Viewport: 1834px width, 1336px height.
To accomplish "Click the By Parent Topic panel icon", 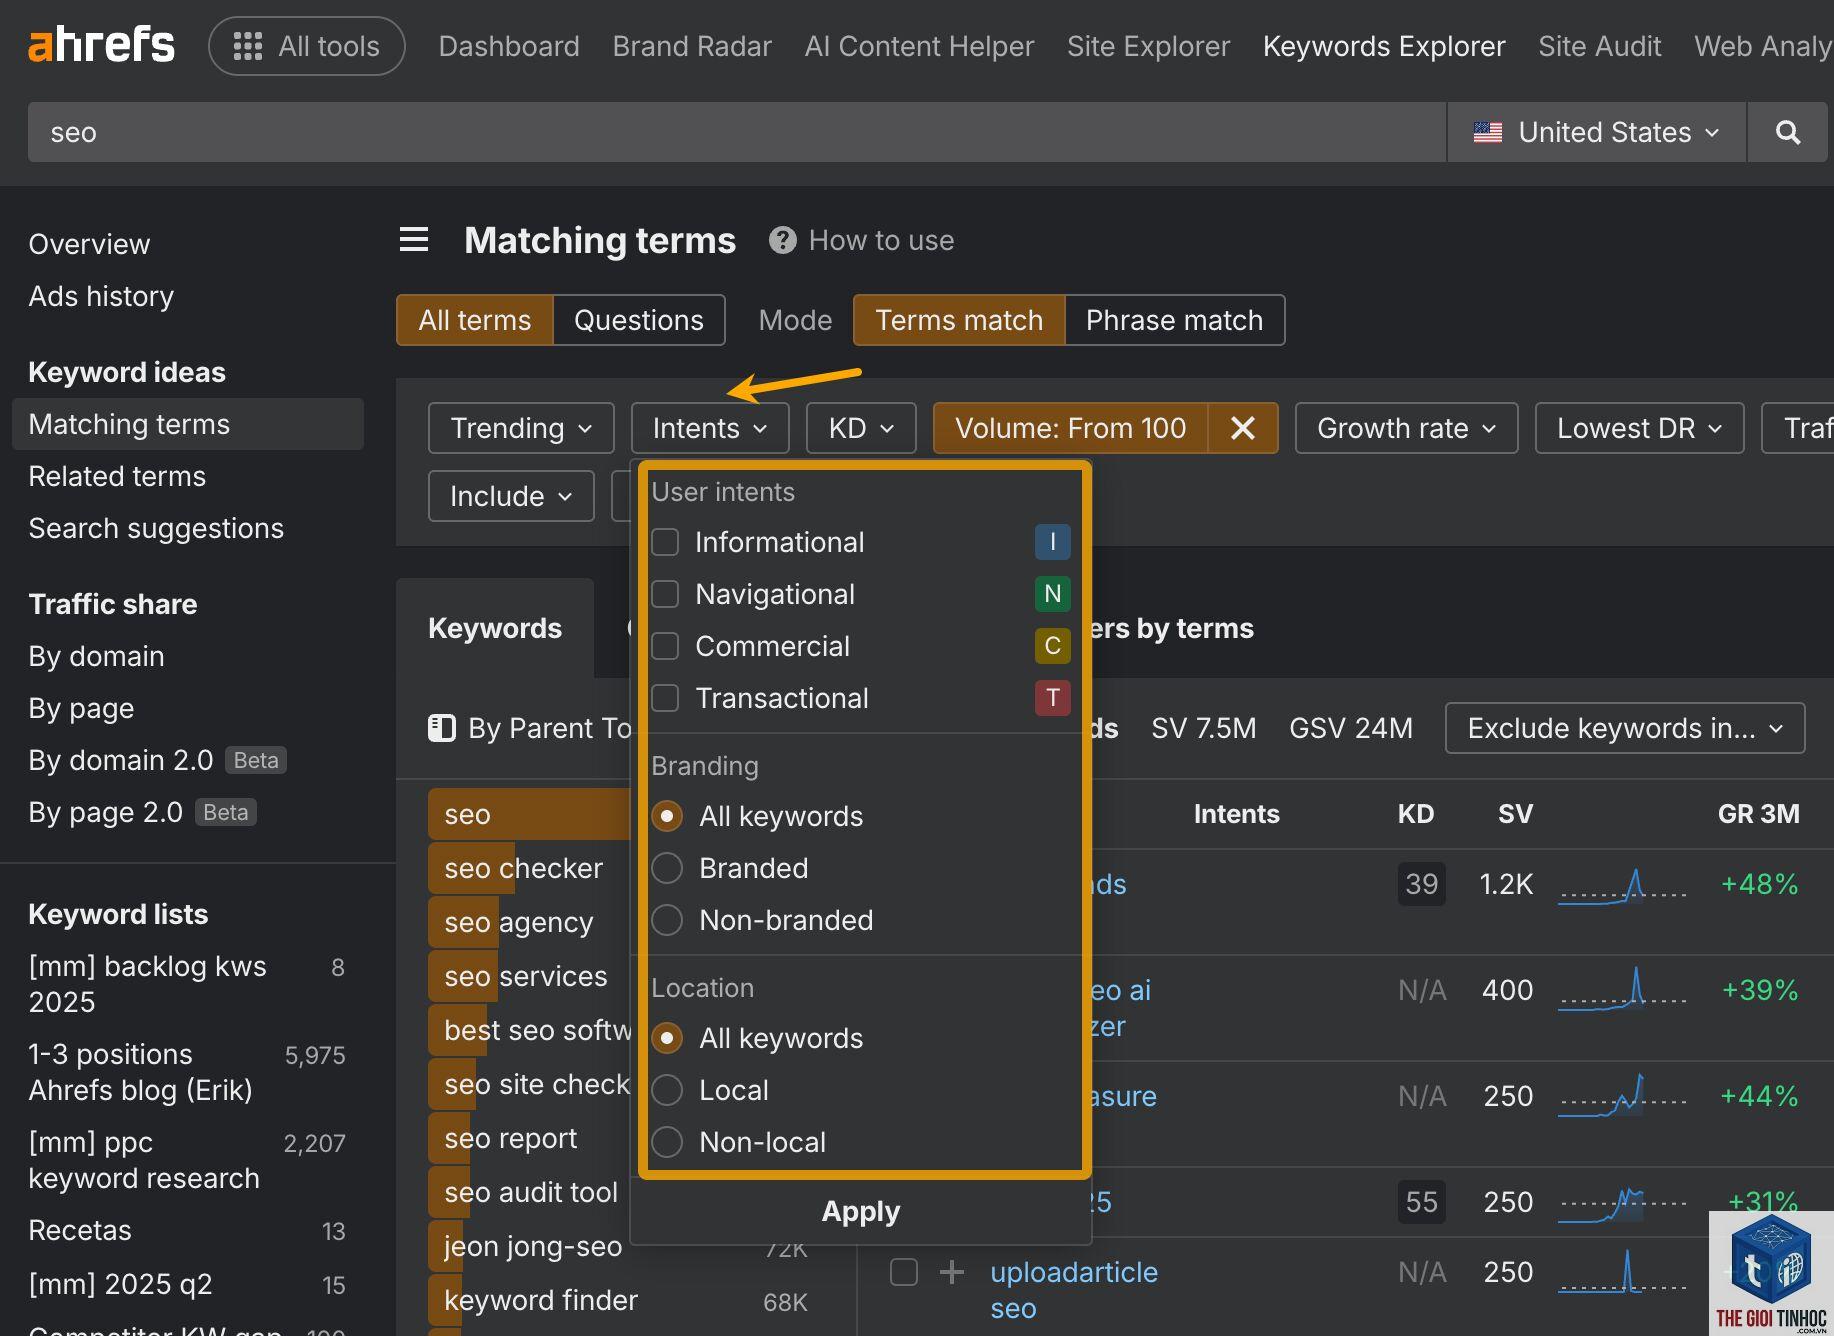I will (x=441, y=728).
